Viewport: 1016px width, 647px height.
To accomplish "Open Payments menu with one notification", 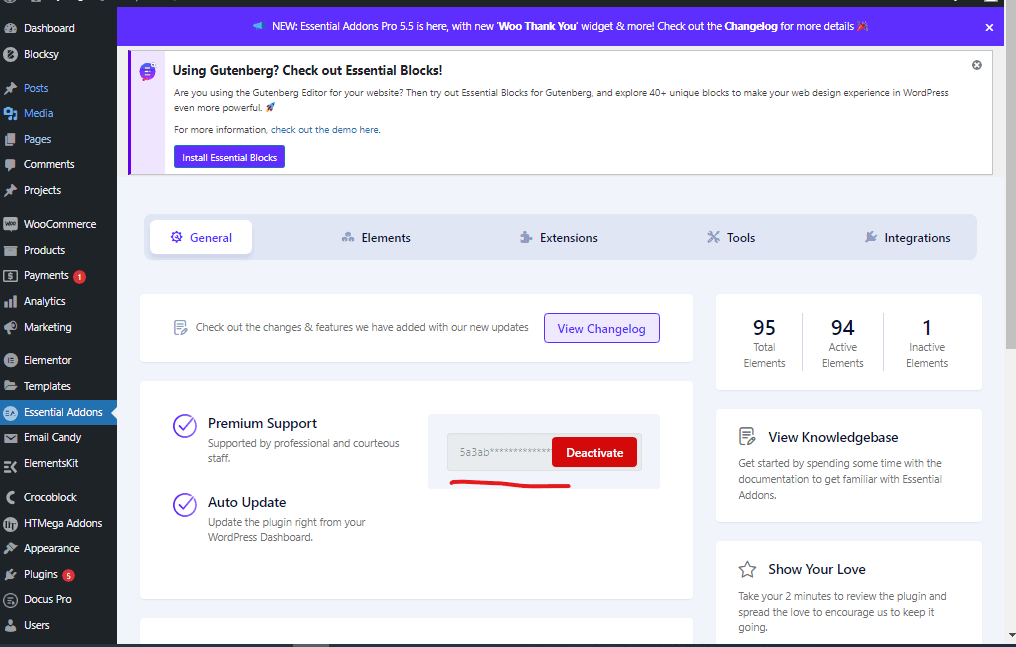I will click(46, 276).
